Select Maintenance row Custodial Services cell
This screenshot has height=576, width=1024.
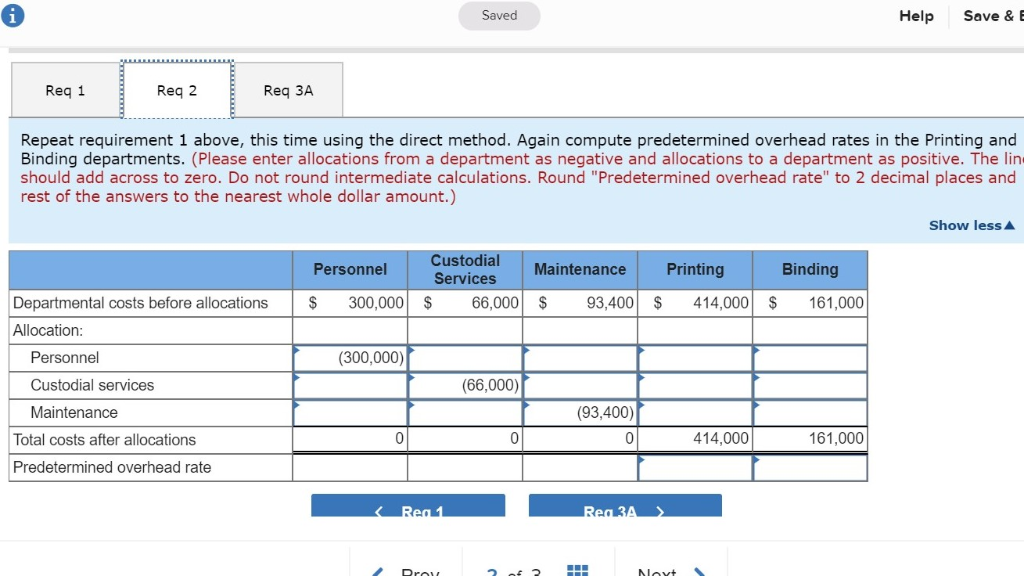465,413
